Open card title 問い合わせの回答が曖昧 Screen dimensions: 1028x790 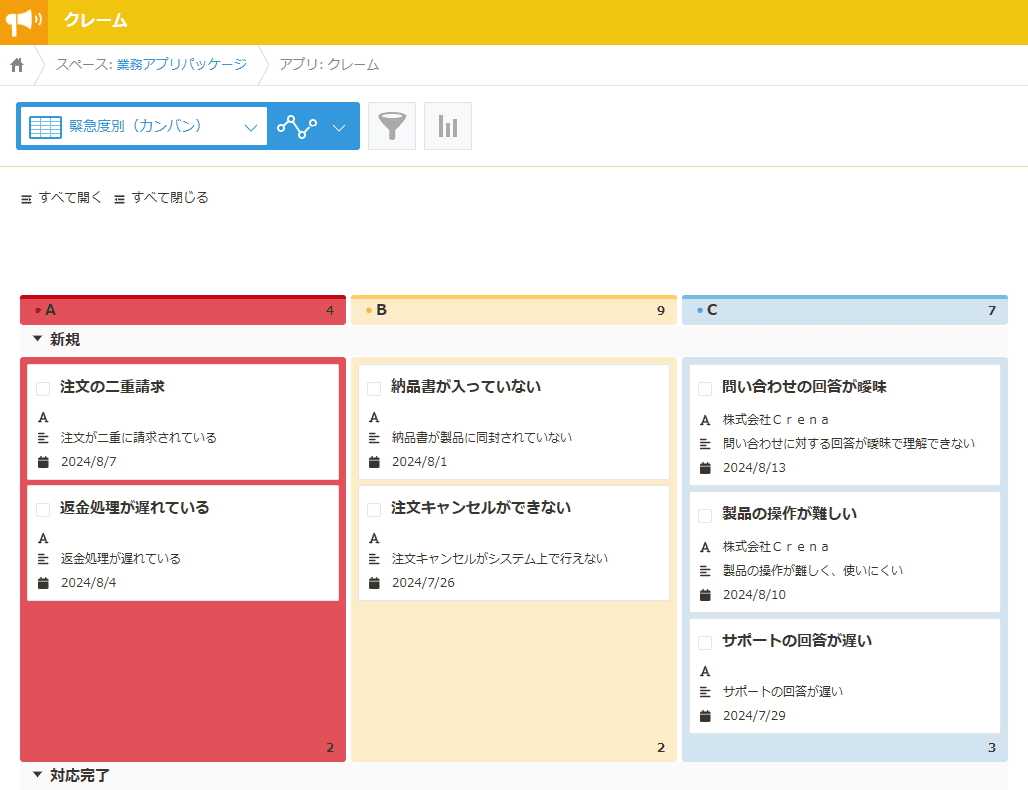(x=804, y=387)
